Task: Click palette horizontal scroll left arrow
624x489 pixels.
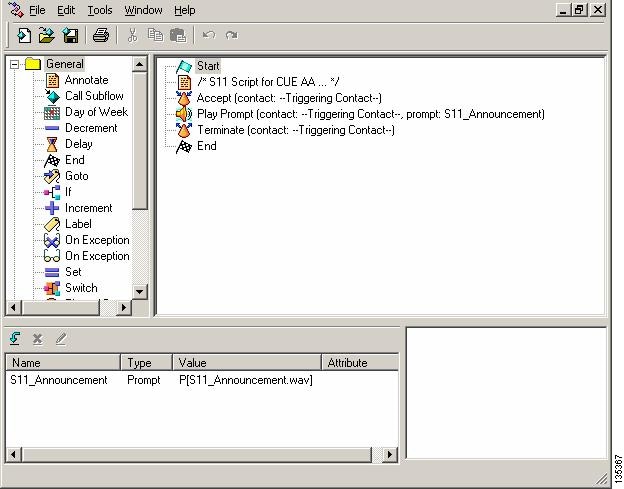Action: [14, 308]
